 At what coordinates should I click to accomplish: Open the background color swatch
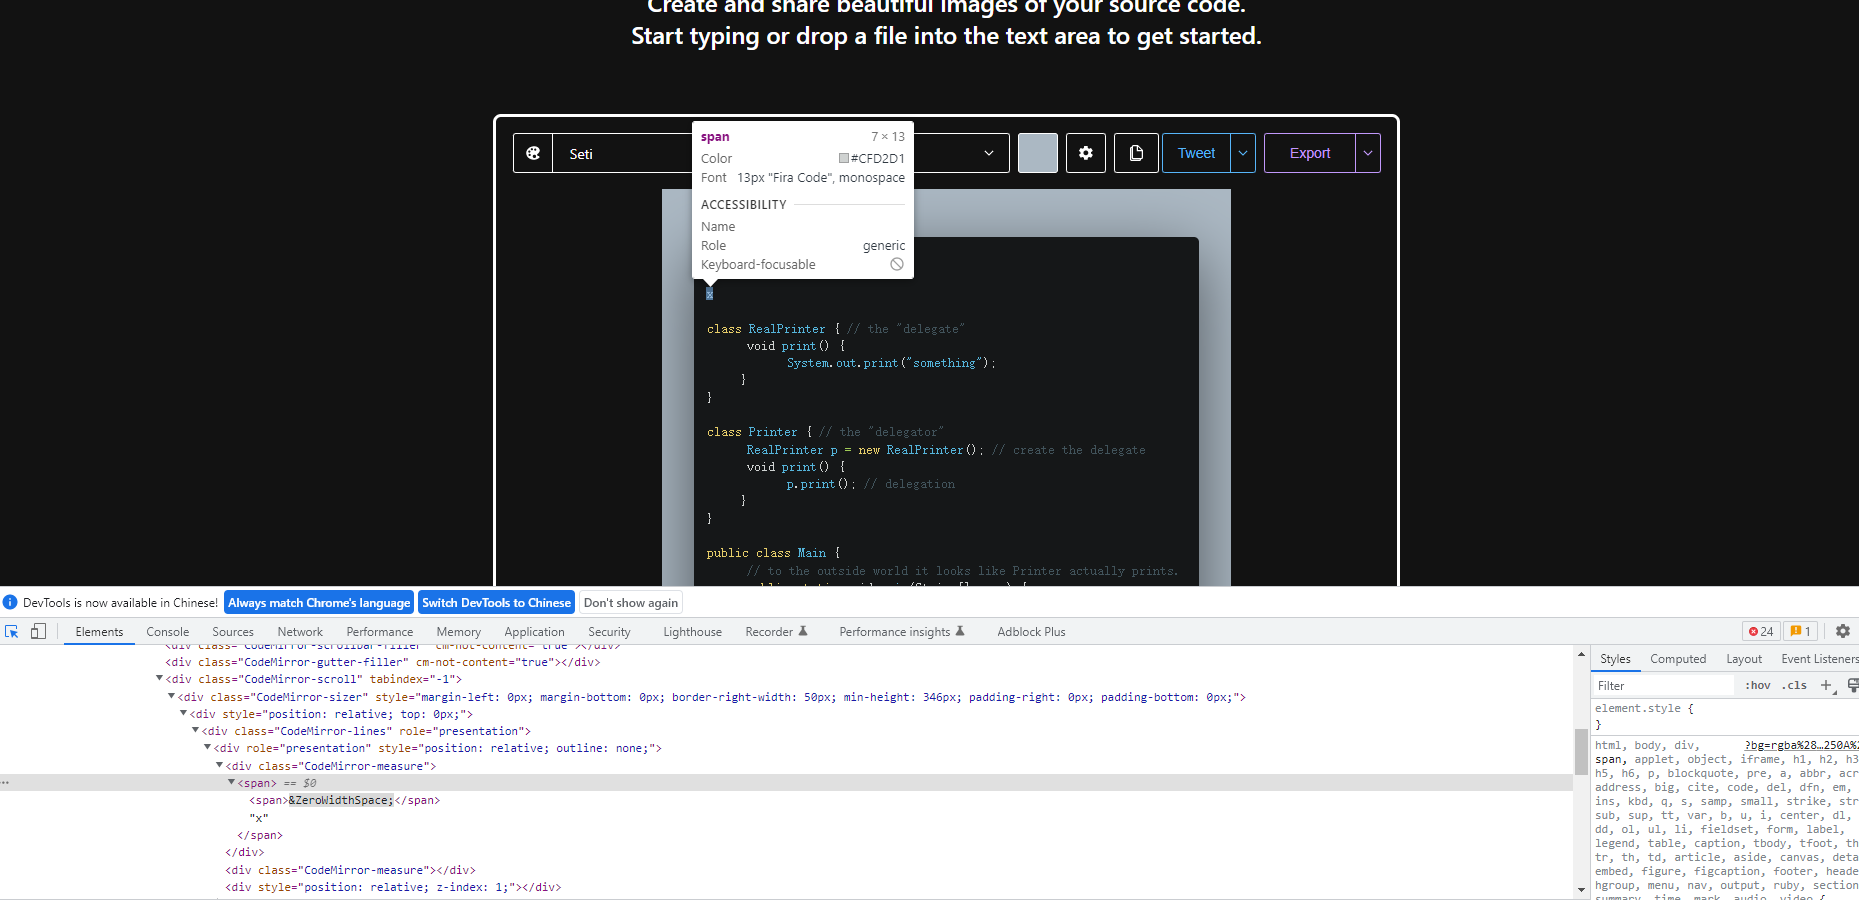[1038, 153]
